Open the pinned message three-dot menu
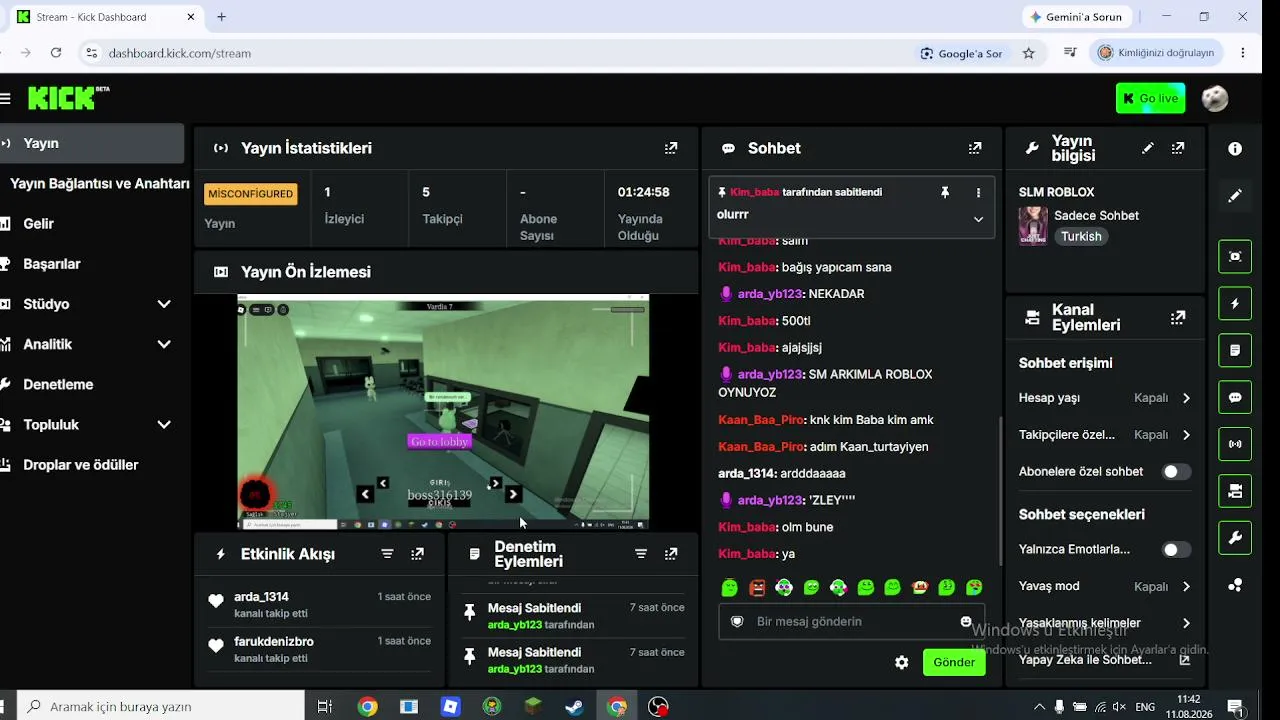The image size is (1280, 720). tap(978, 192)
